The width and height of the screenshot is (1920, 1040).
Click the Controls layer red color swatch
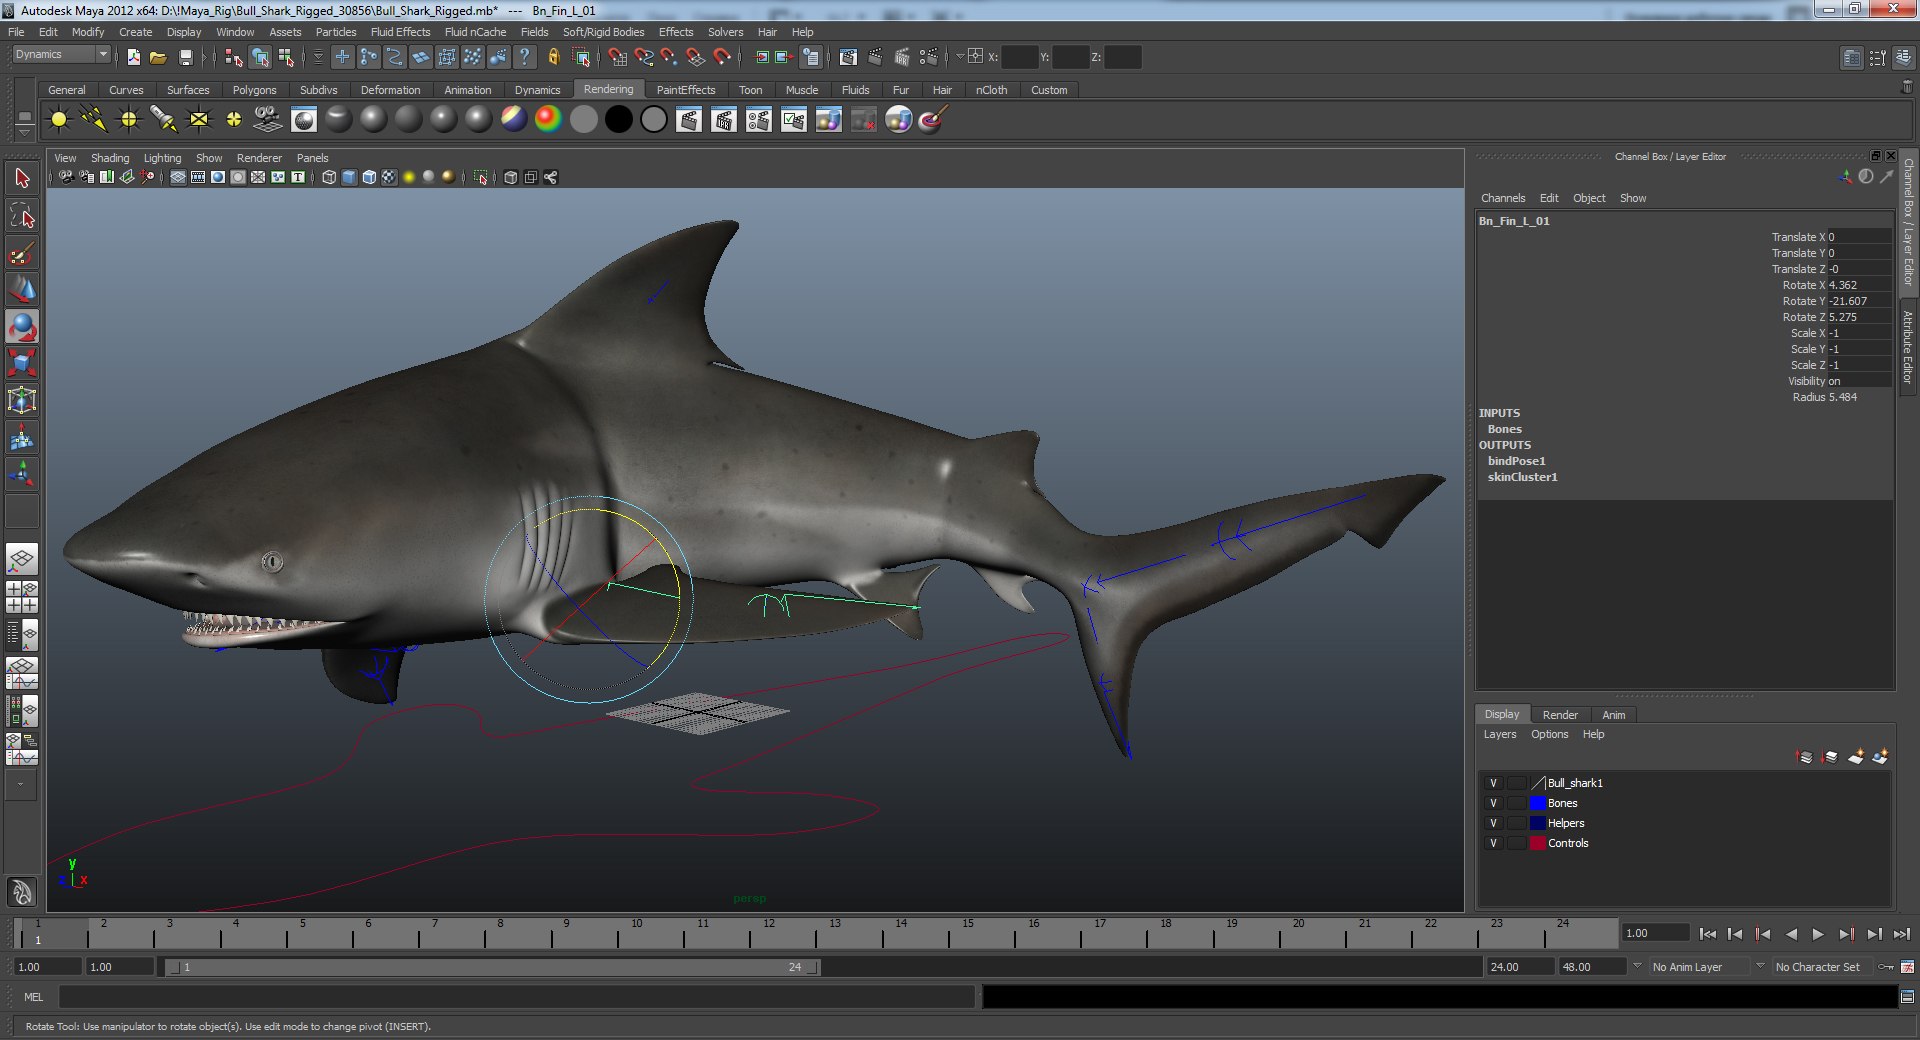click(1538, 843)
